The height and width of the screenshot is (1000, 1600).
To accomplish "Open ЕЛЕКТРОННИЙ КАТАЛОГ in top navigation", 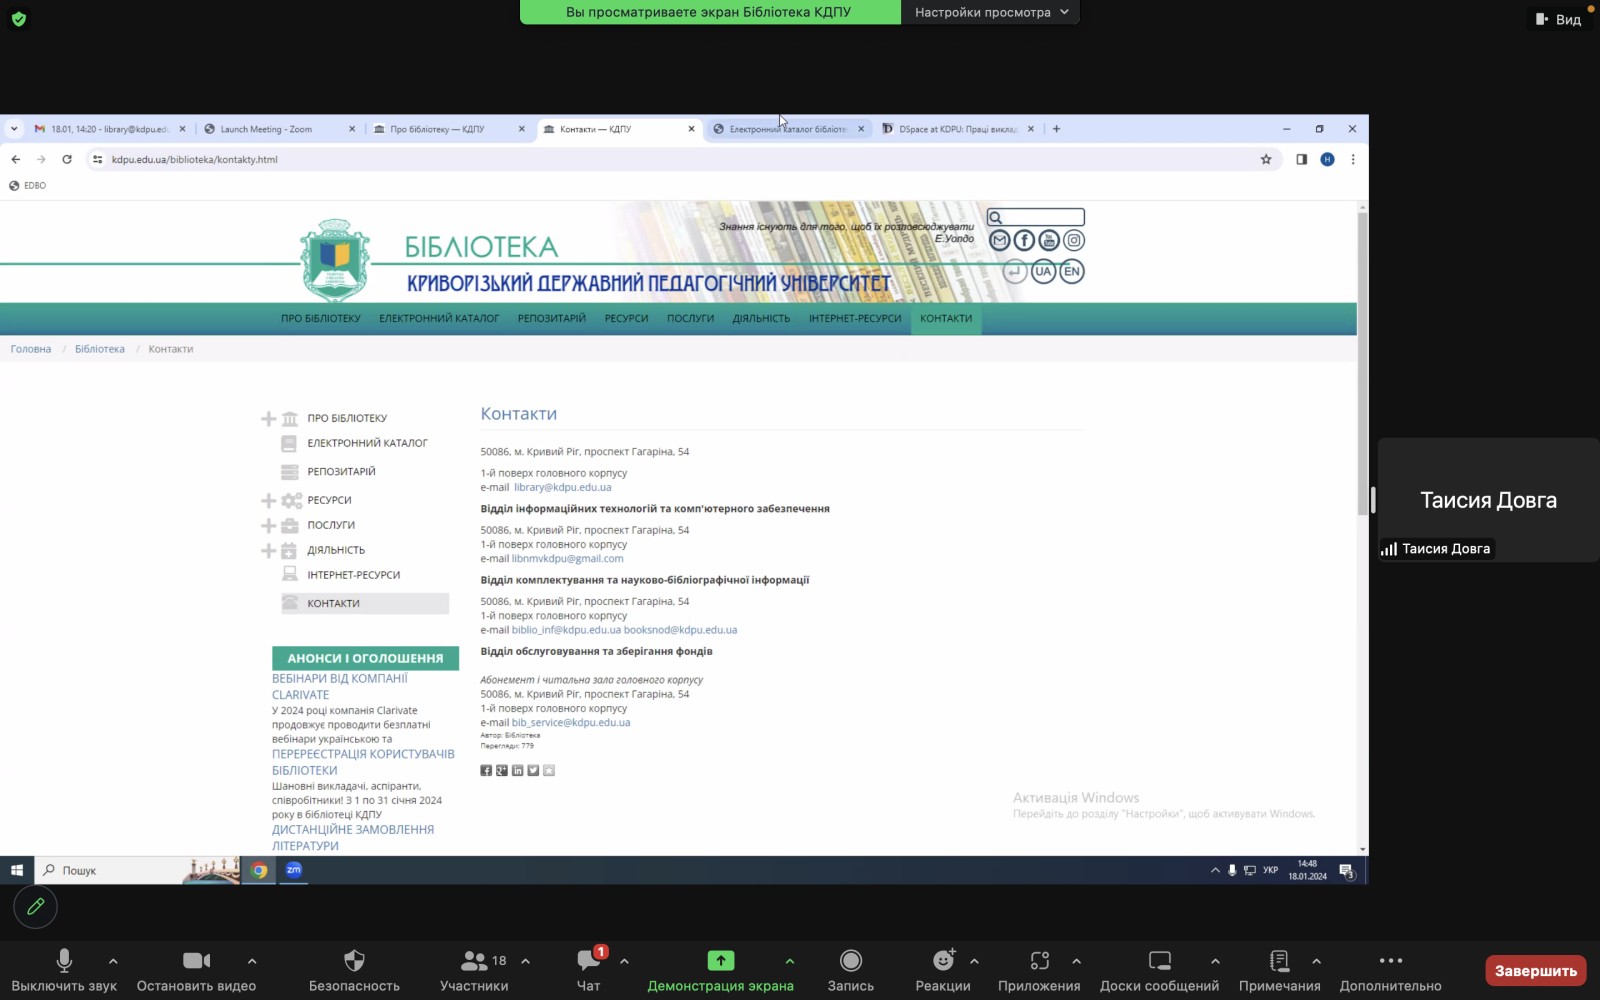I will [439, 319].
